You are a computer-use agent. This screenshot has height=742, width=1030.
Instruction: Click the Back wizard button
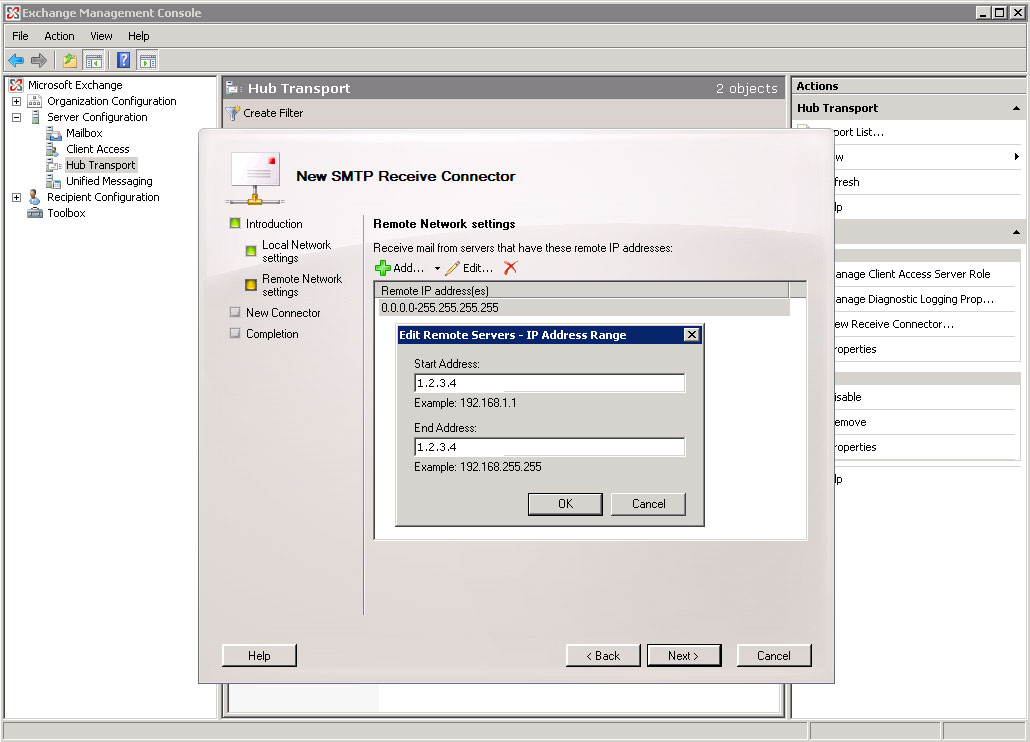603,655
